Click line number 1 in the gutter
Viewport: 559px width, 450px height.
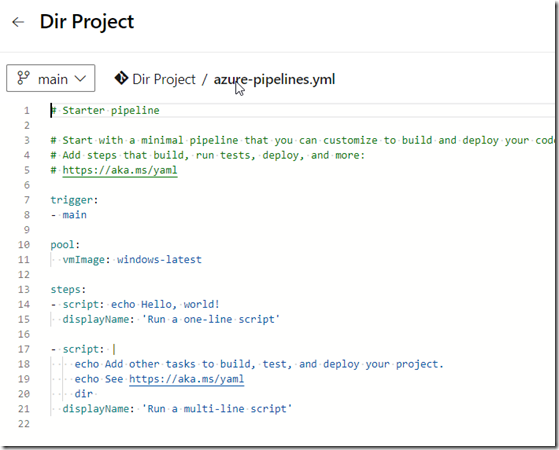(27, 111)
